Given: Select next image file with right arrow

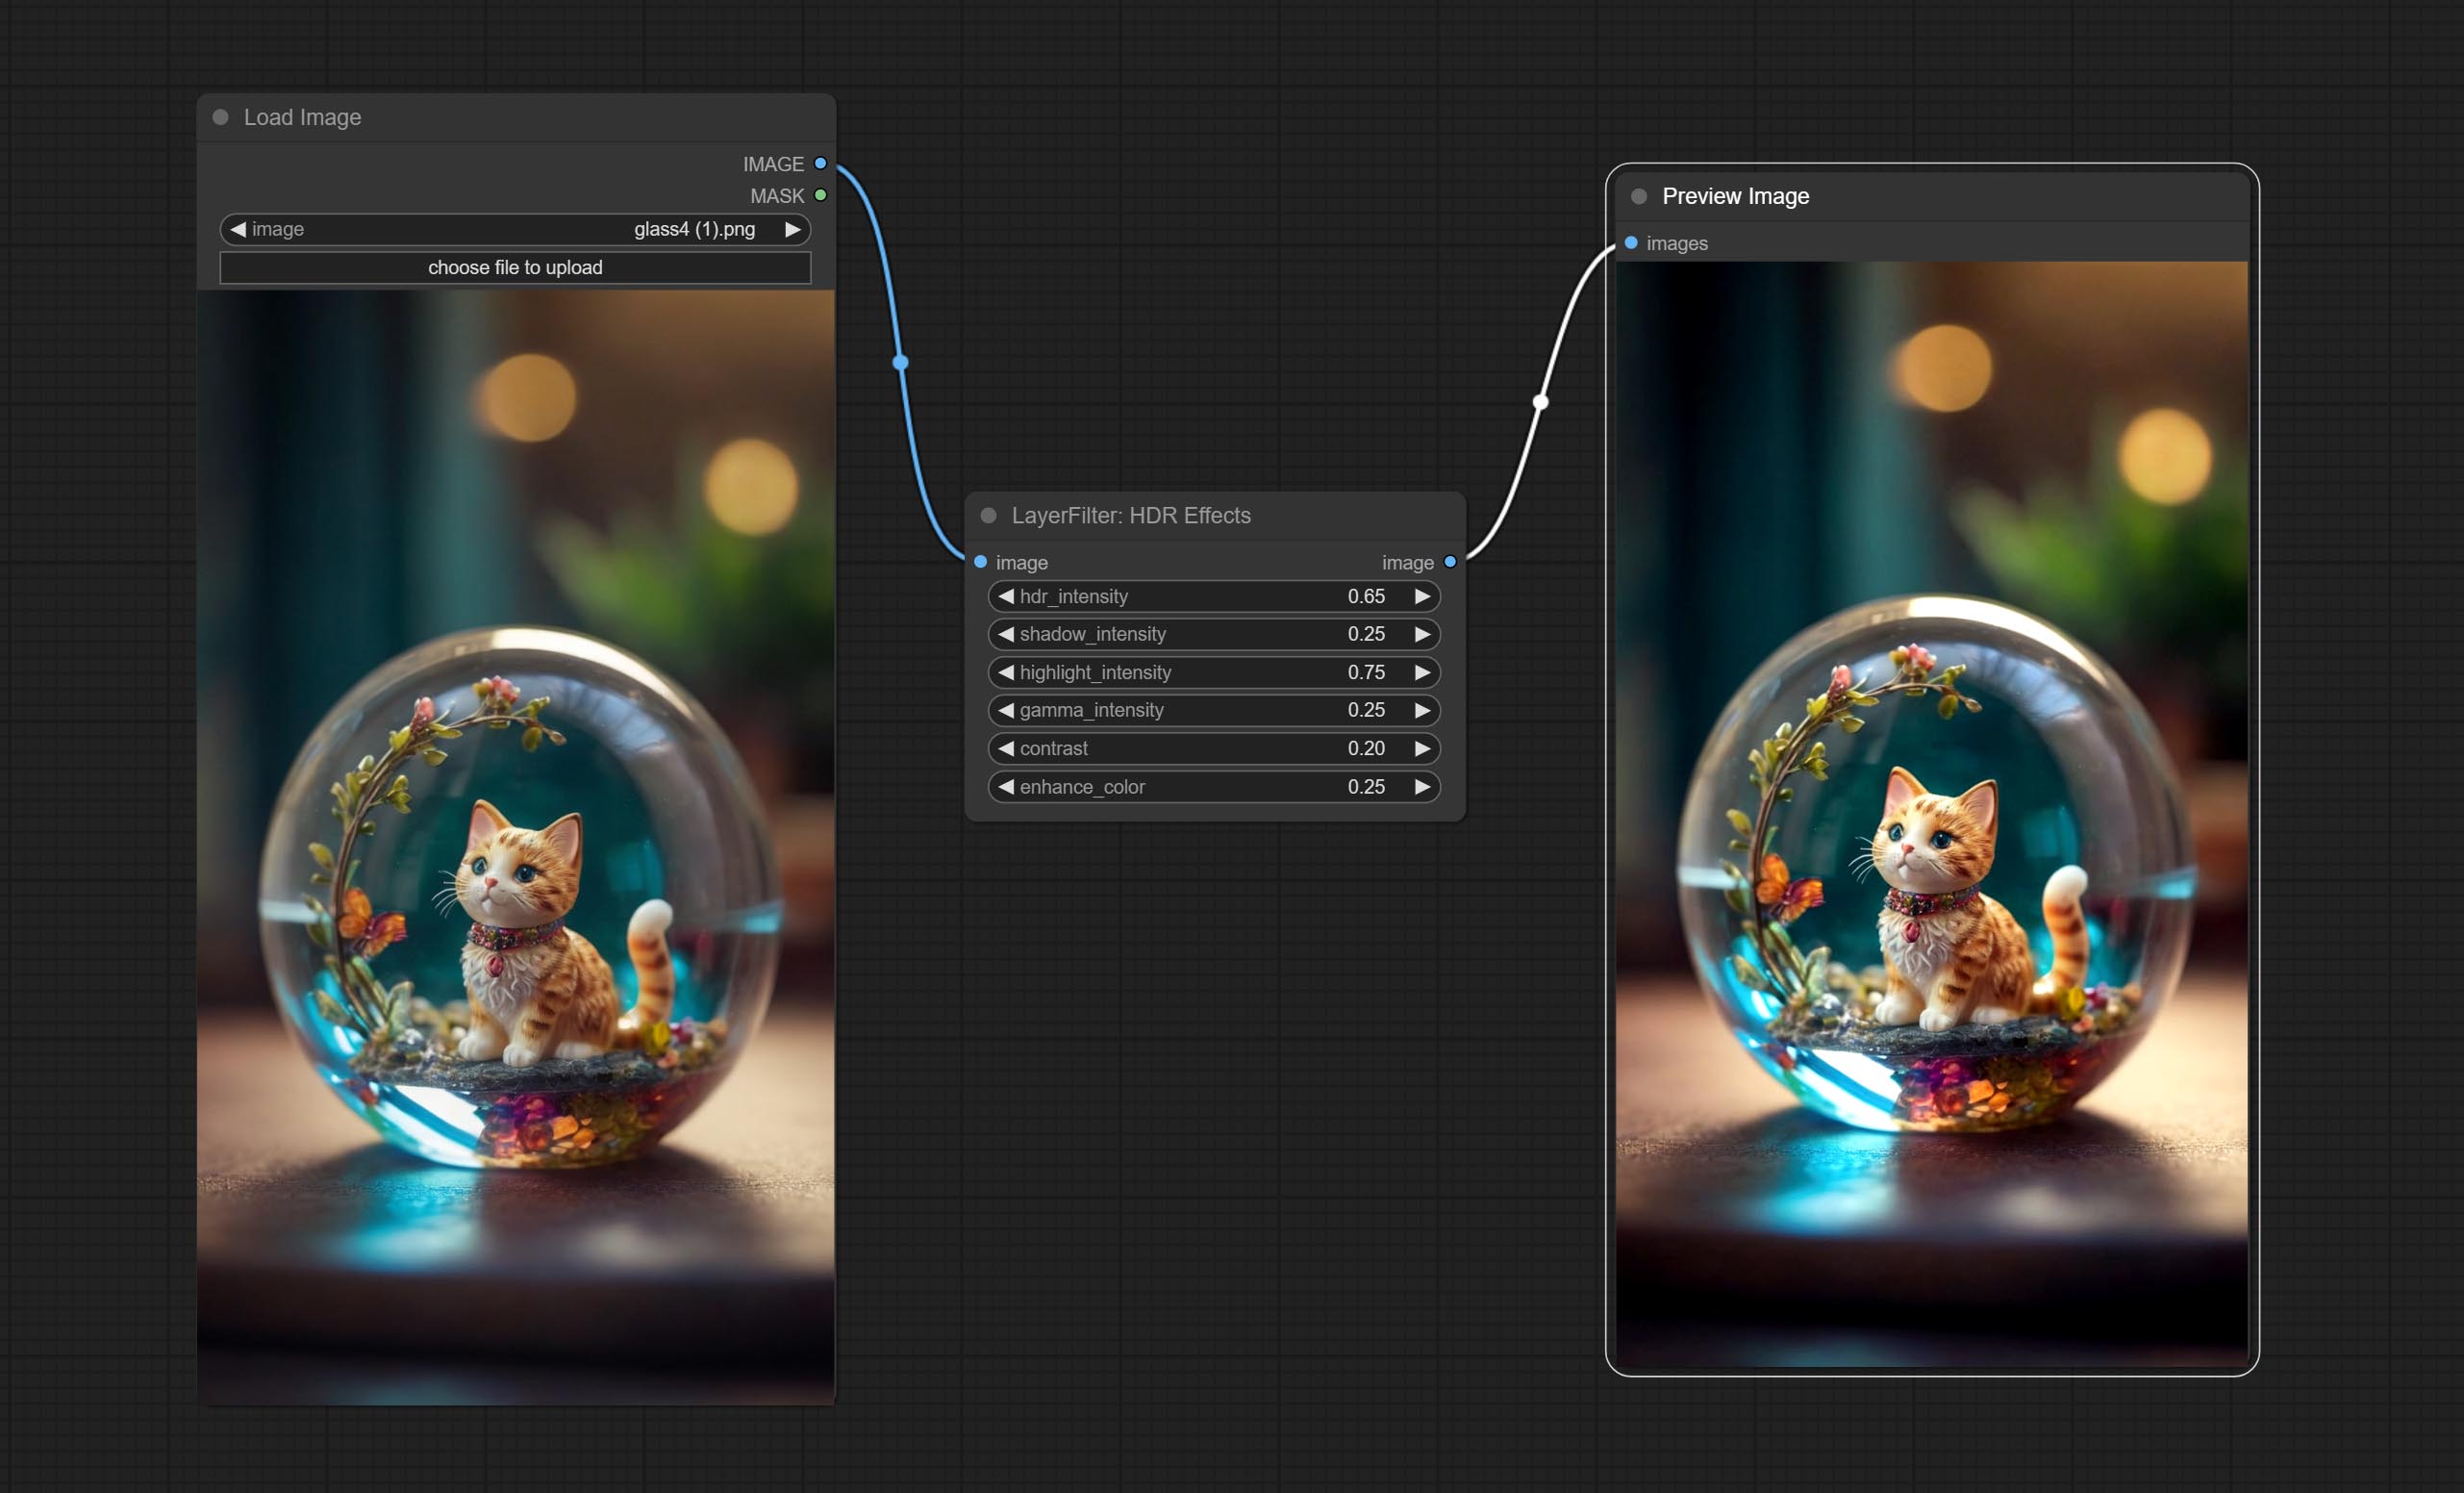Looking at the screenshot, I should pos(792,229).
